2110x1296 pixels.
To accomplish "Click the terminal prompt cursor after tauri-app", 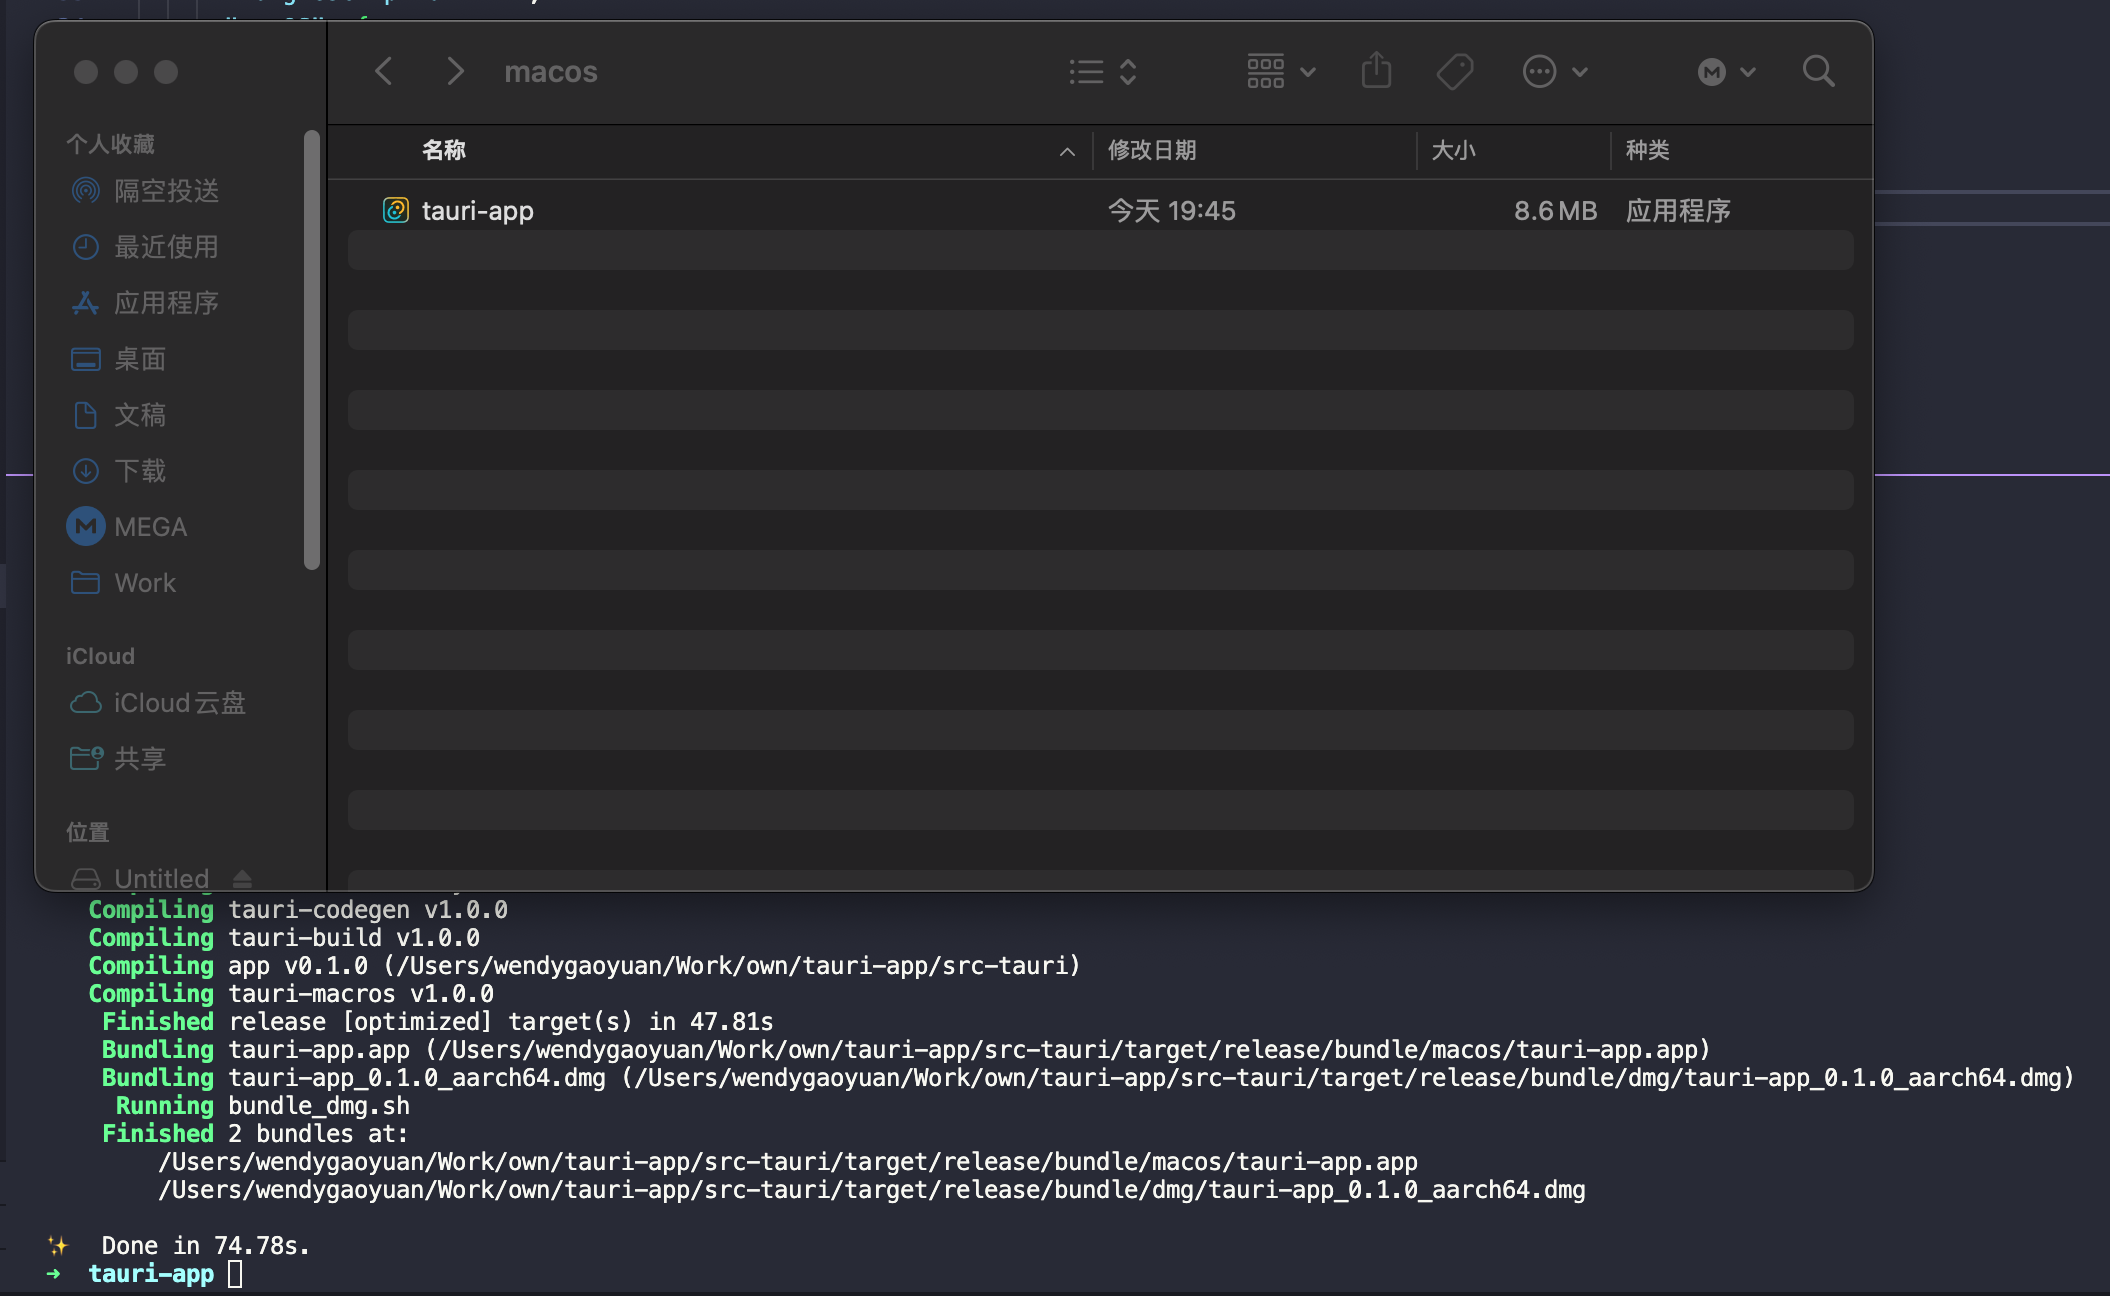I will point(235,1274).
